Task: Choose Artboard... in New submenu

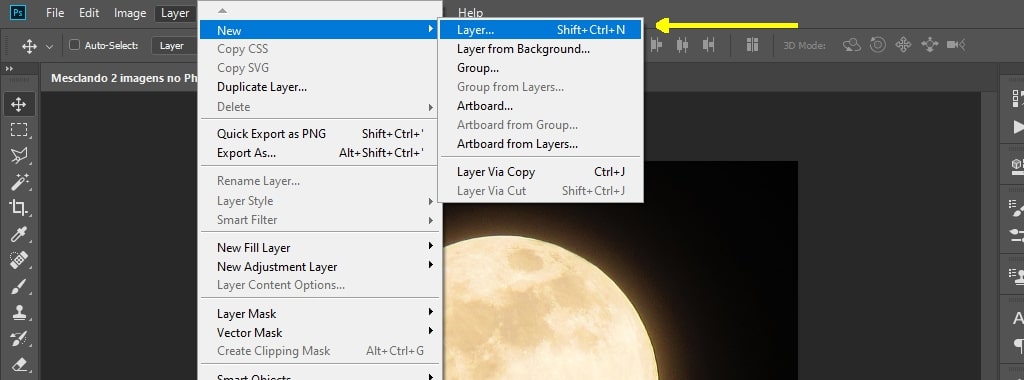Action: point(540,106)
